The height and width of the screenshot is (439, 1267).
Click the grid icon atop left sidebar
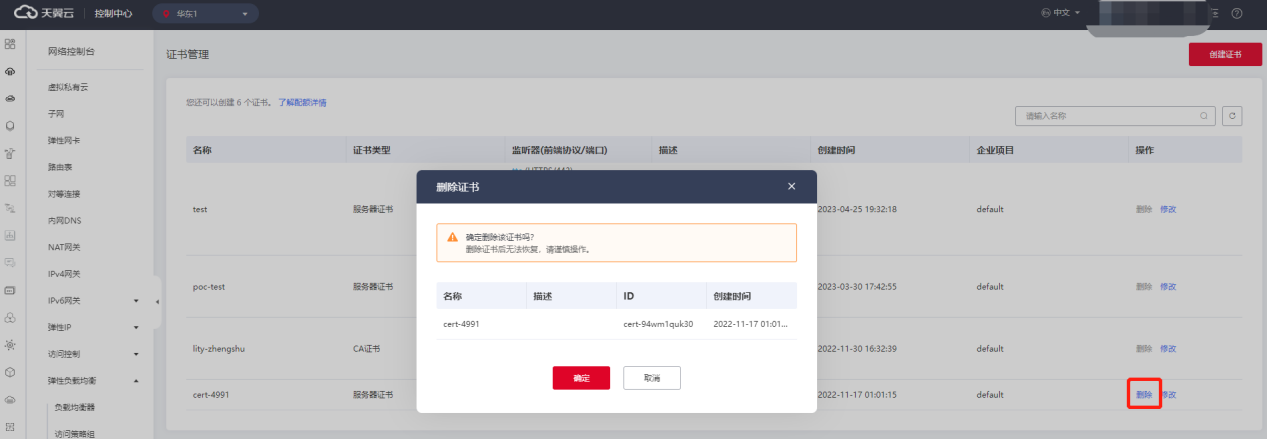click(x=10, y=45)
